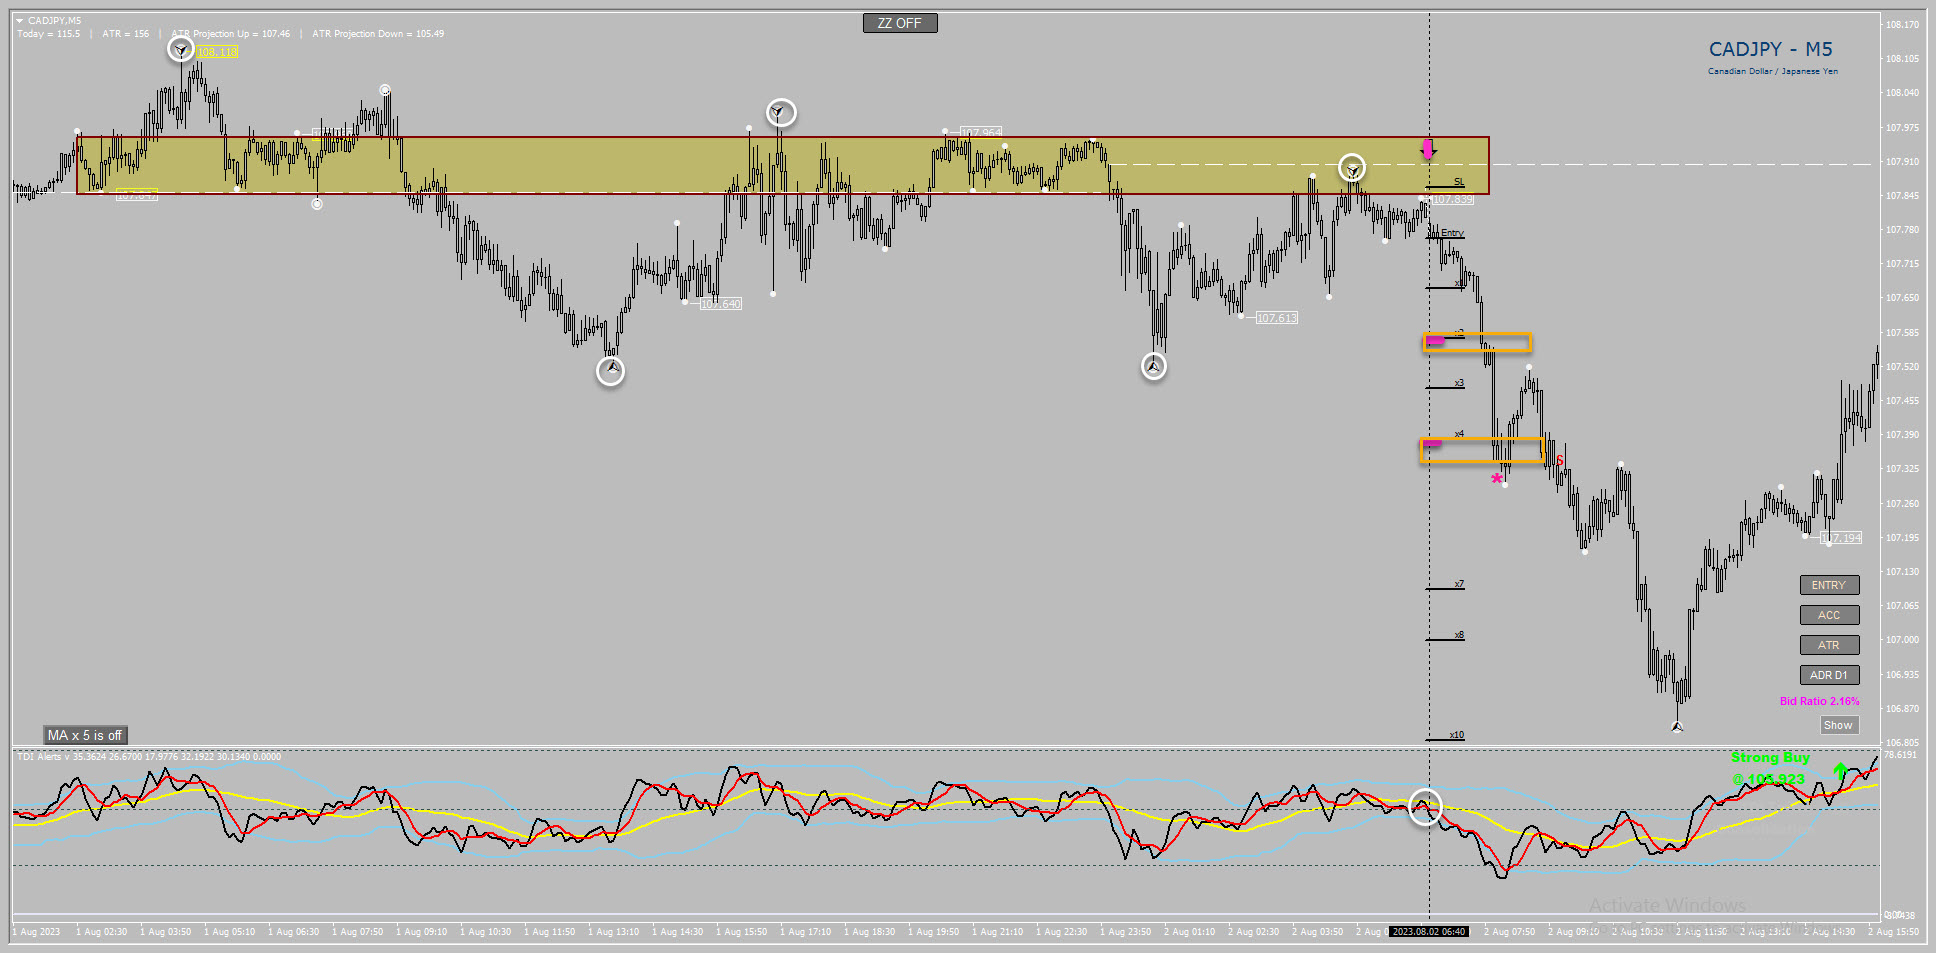Viewport: 1936px width, 953px height.
Task: Click the green up arrow in TDI panel
Action: [x=1840, y=771]
